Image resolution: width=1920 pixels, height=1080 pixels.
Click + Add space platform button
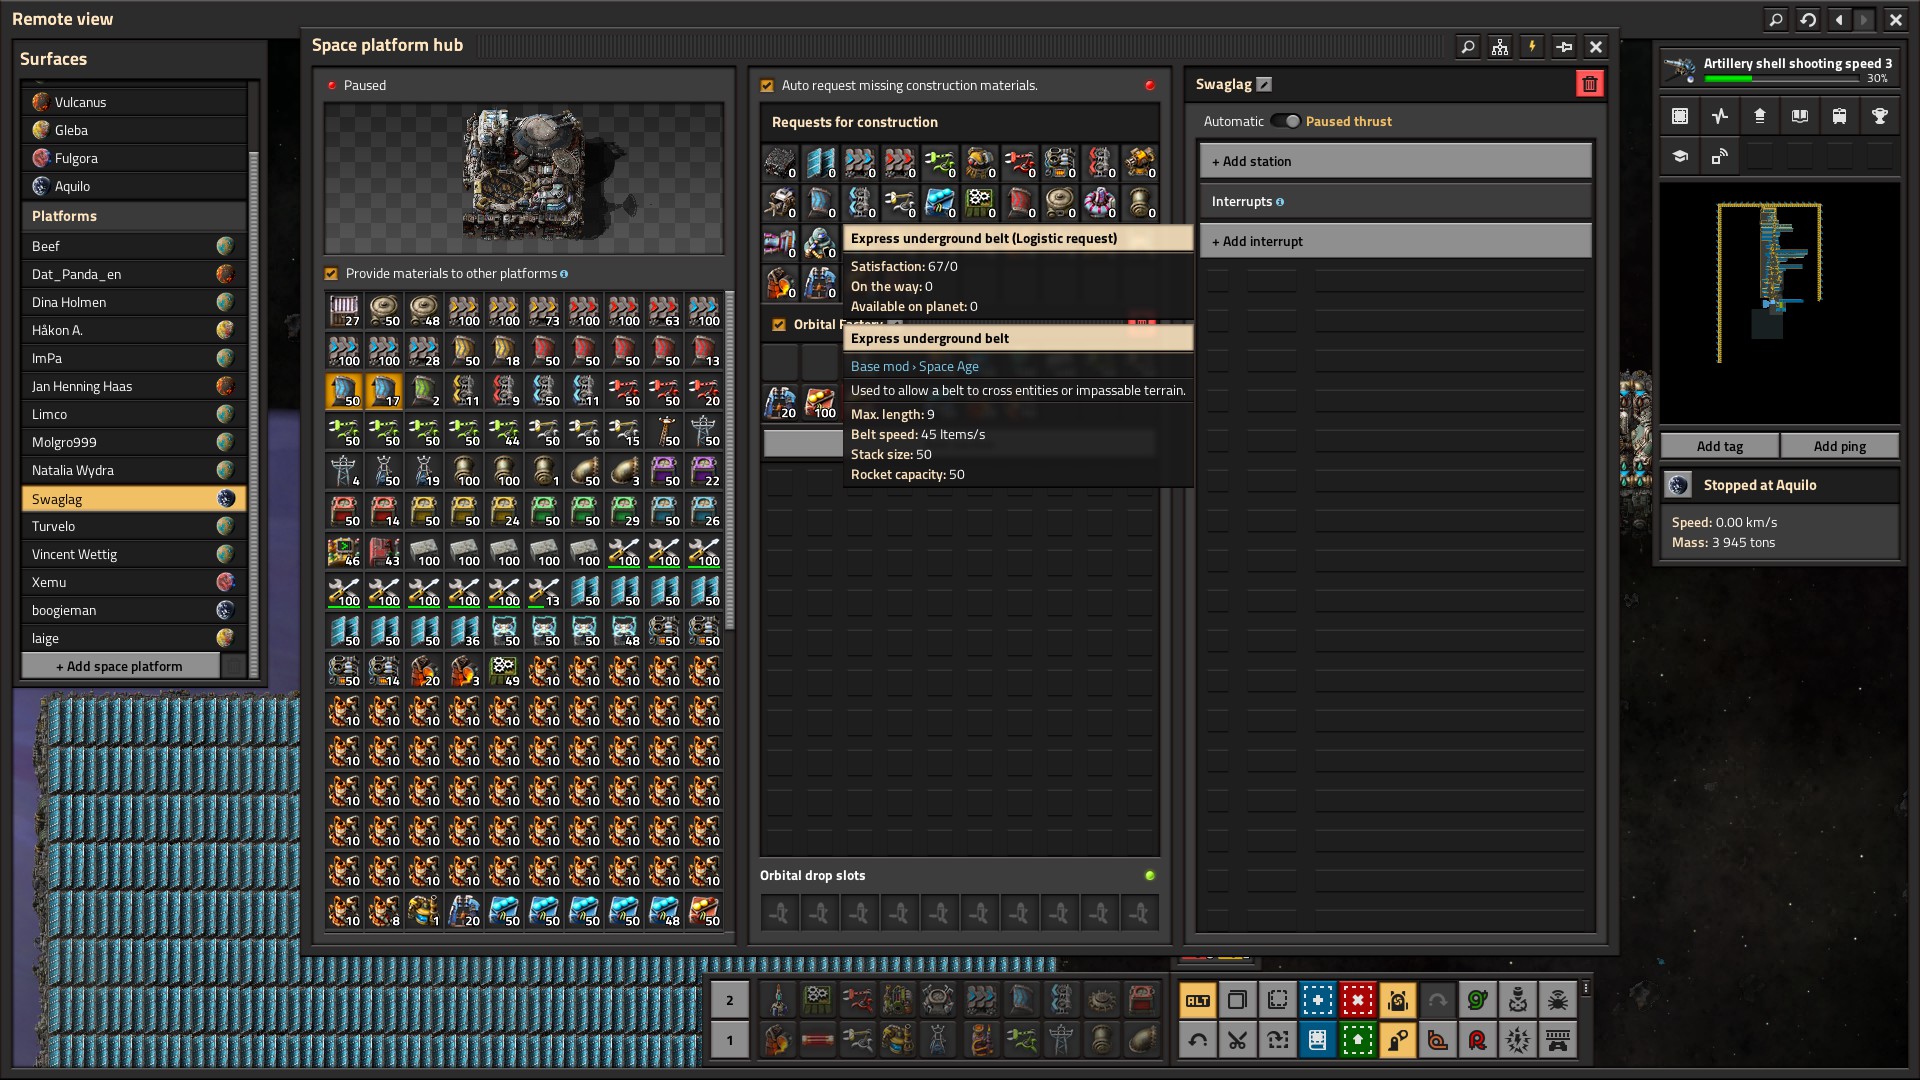pos(120,666)
